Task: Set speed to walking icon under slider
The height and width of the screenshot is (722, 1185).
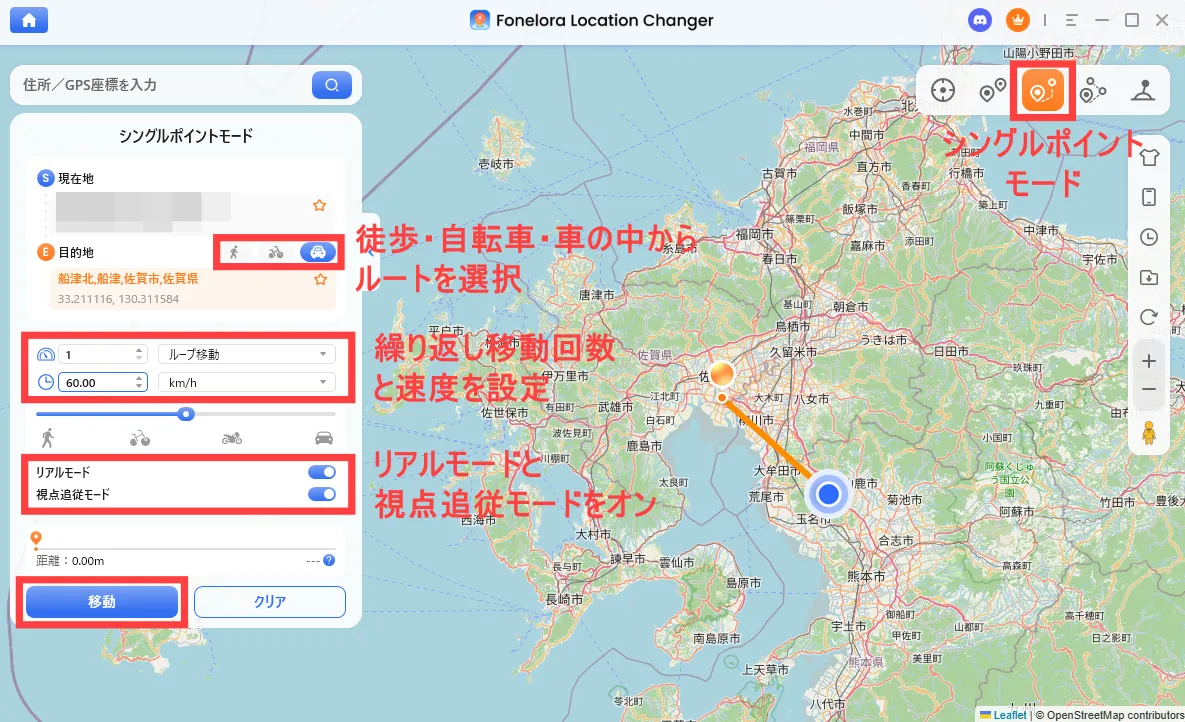Action: point(48,438)
